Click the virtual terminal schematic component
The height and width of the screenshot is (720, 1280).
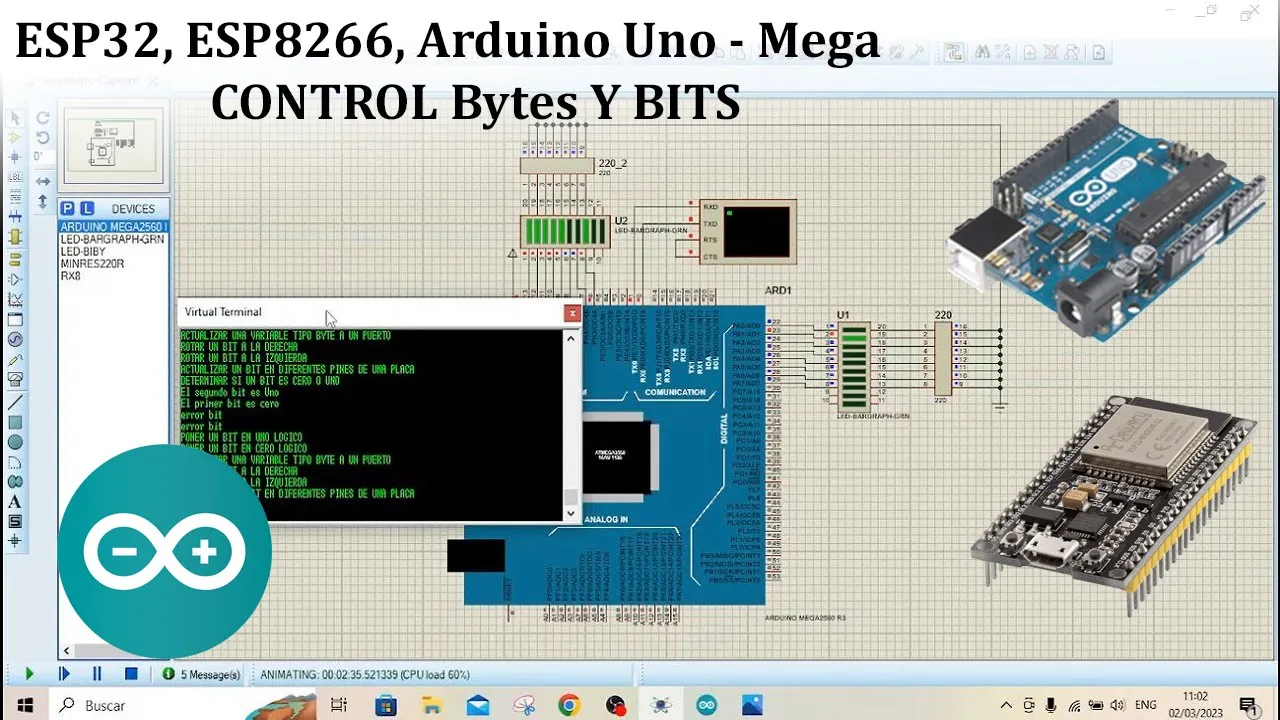coord(749,232)
